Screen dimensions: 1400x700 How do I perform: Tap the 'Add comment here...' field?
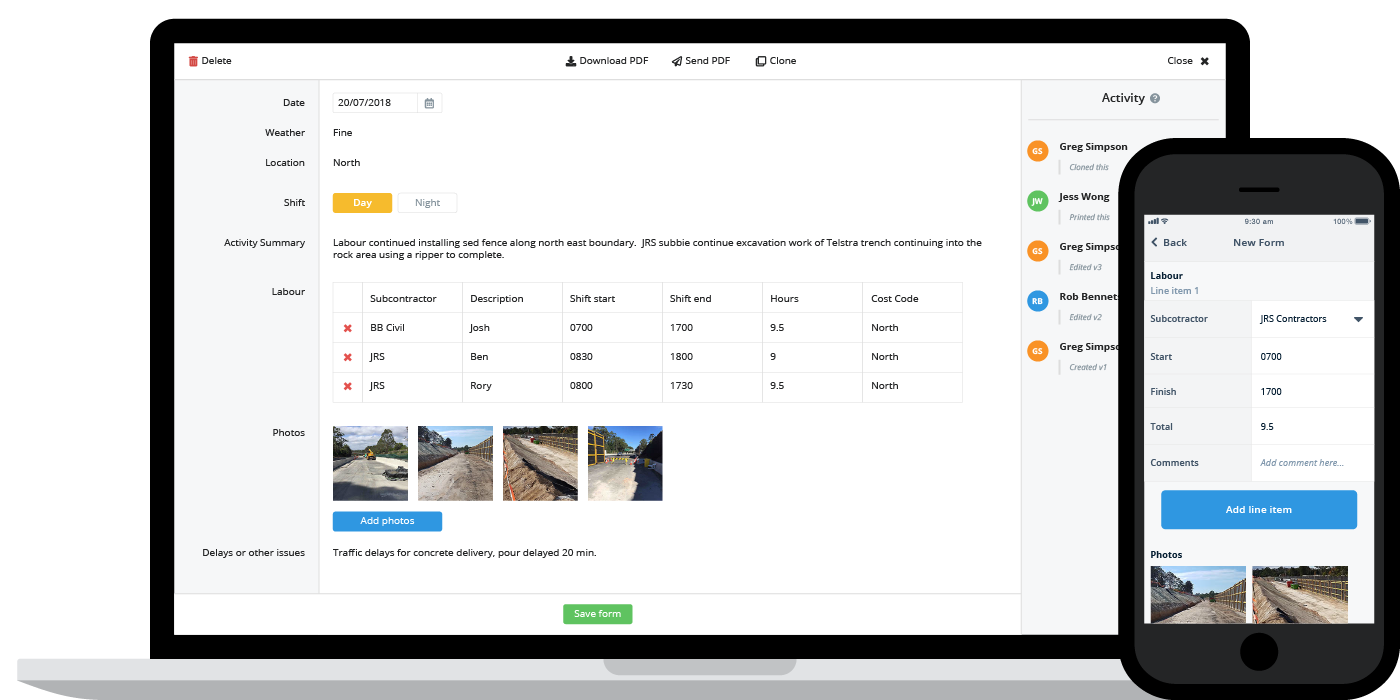[1312, 463]
